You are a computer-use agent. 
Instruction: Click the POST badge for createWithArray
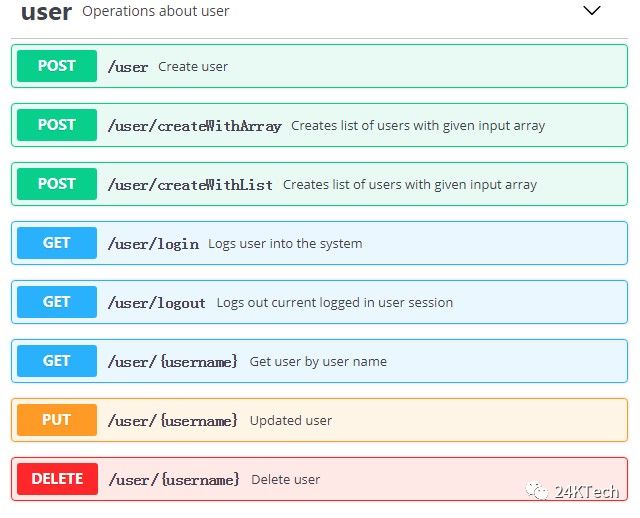57,125
